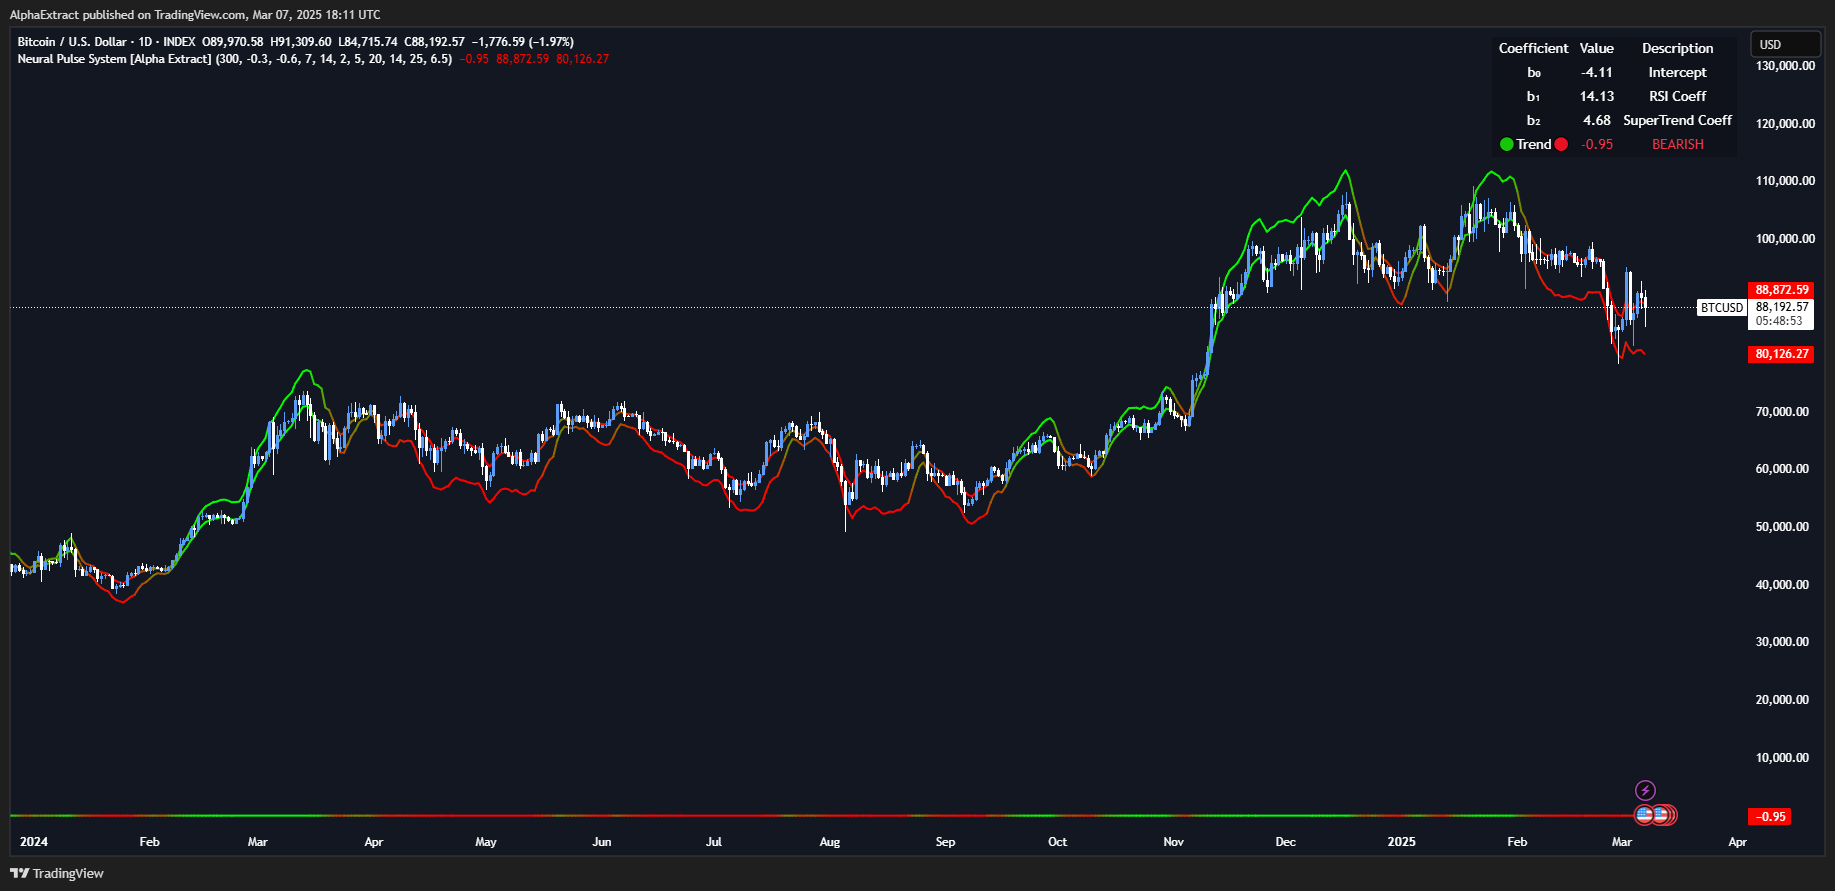
Task: Select the Neural Pulse System indicator title
Action: [x=115, y=59]
